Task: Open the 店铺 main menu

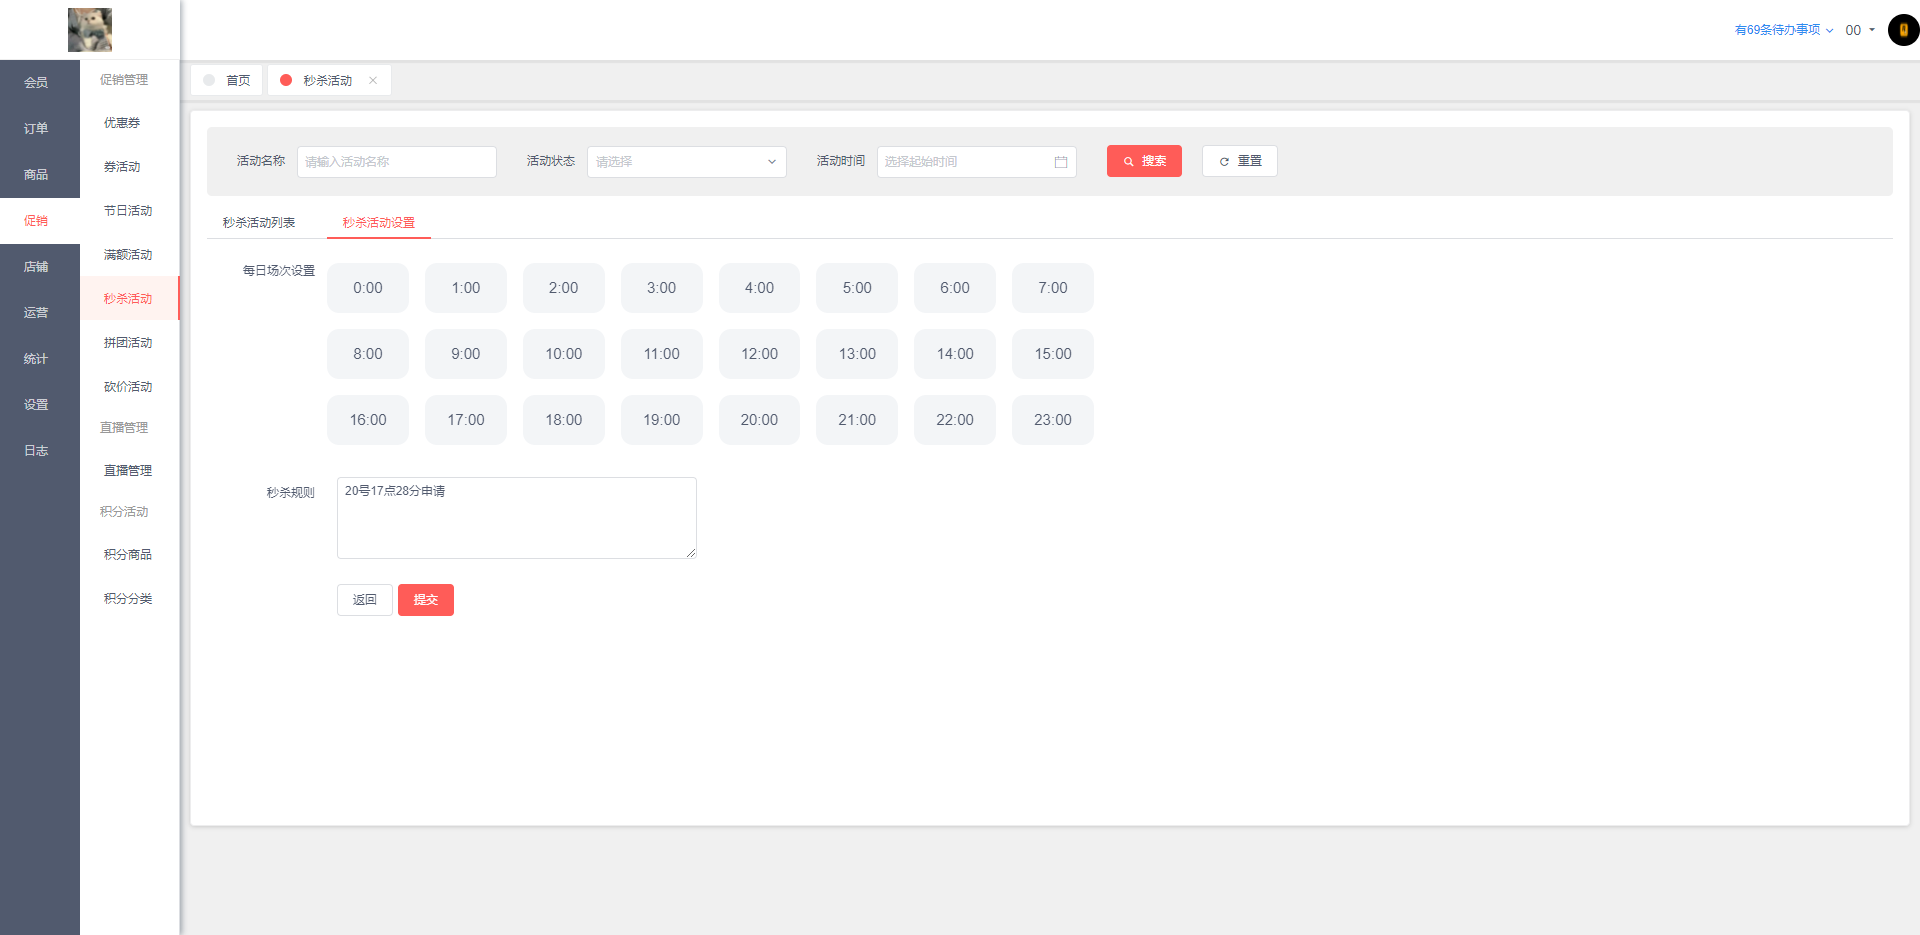Action: coord(40,267)
